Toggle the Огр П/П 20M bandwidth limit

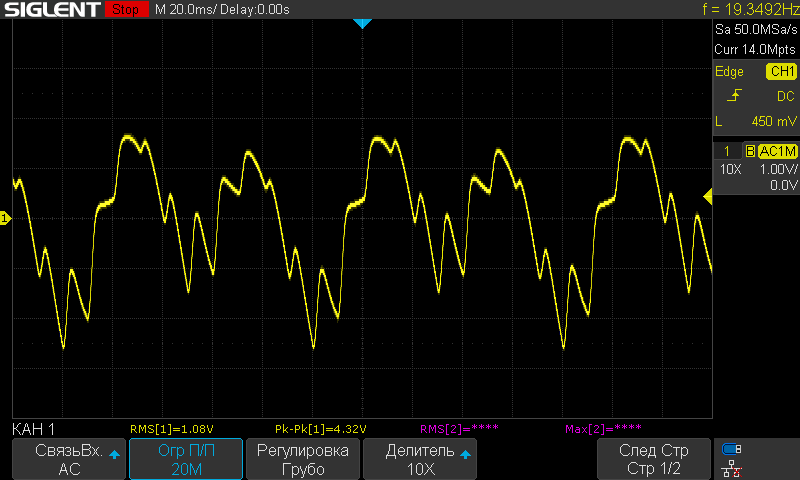186,459
